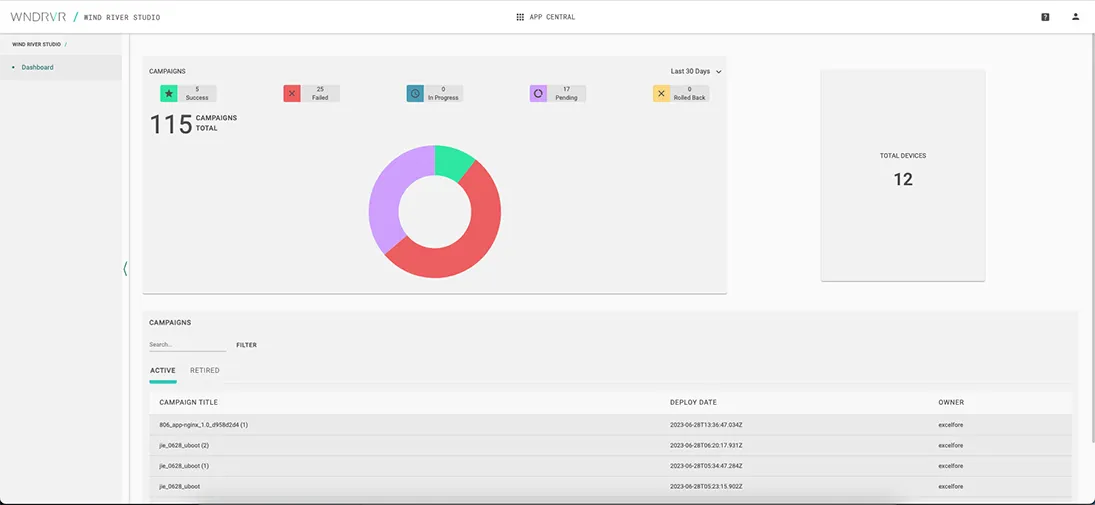The height and width of the screenshot is (505, 1095).
Task: Open campaign jie_0628_uboot (1)
Action: click(x=184, y=465)
